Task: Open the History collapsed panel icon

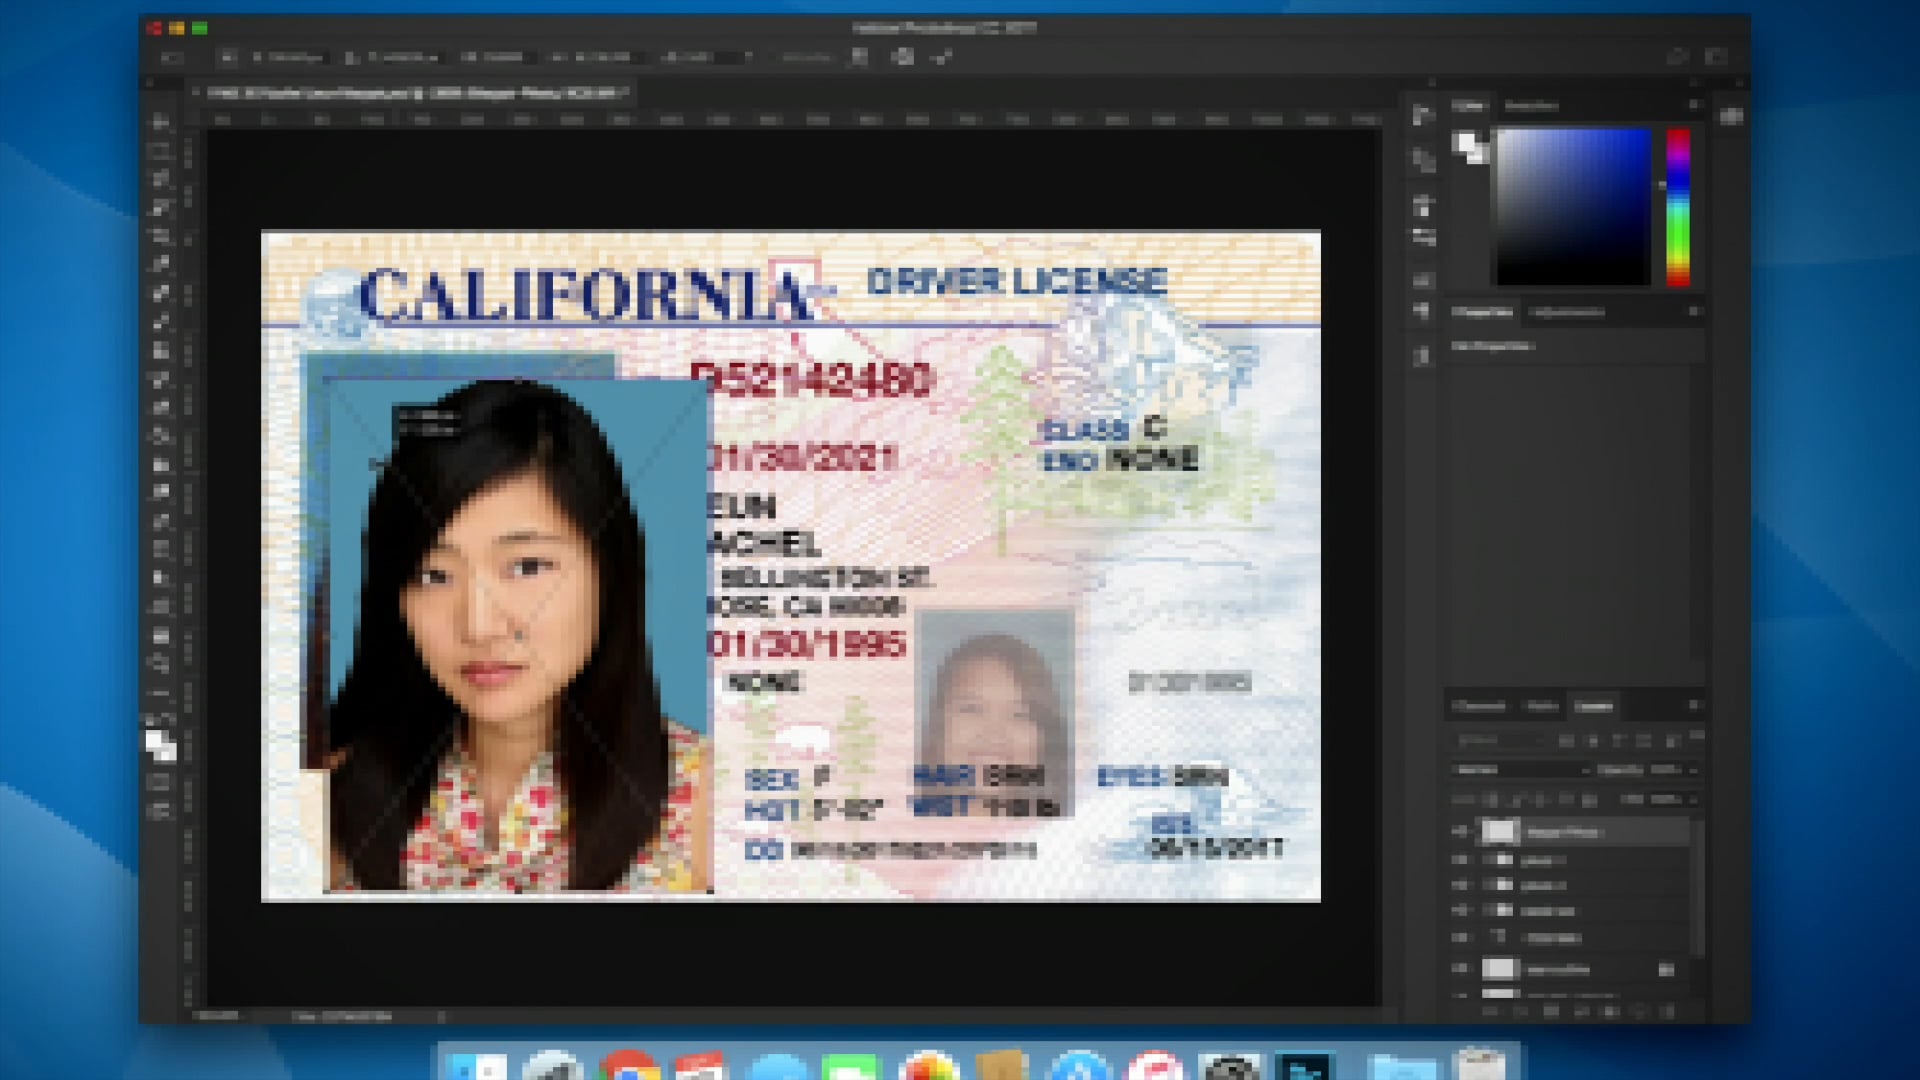Action: click(x=1423, y=116)
